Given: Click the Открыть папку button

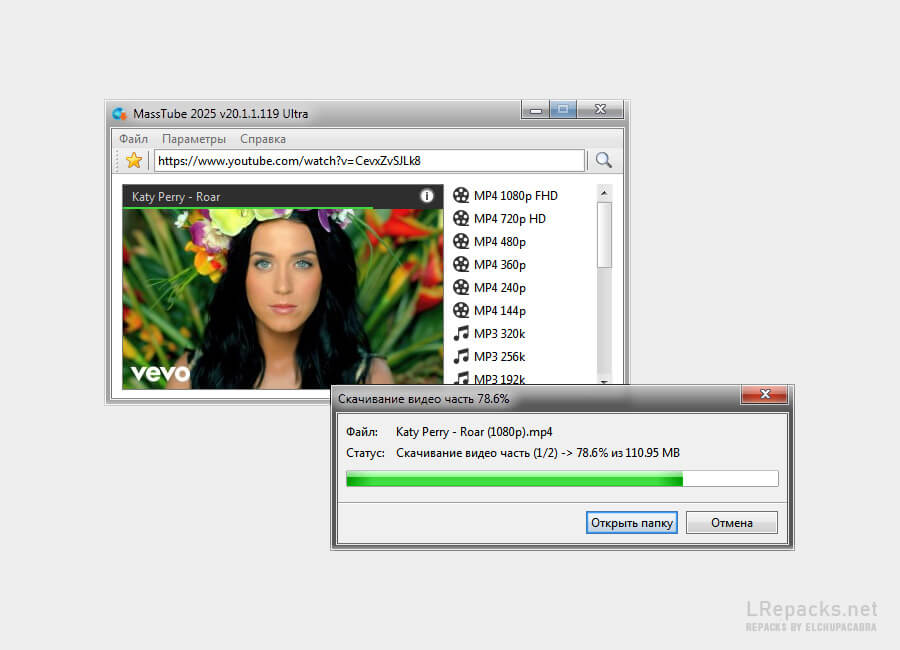Looking at the screenshot, I should point(632,523).
